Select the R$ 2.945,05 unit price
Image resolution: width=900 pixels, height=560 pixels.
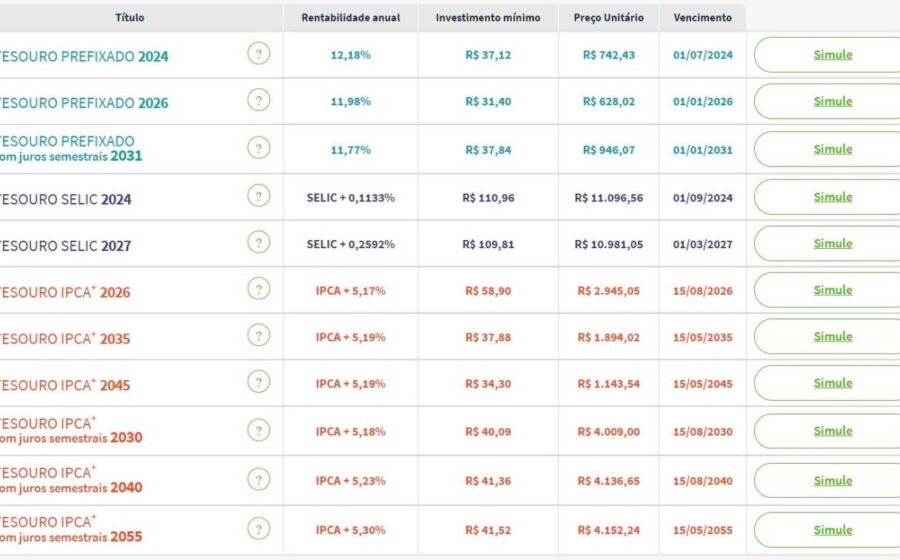click(608, 291)
